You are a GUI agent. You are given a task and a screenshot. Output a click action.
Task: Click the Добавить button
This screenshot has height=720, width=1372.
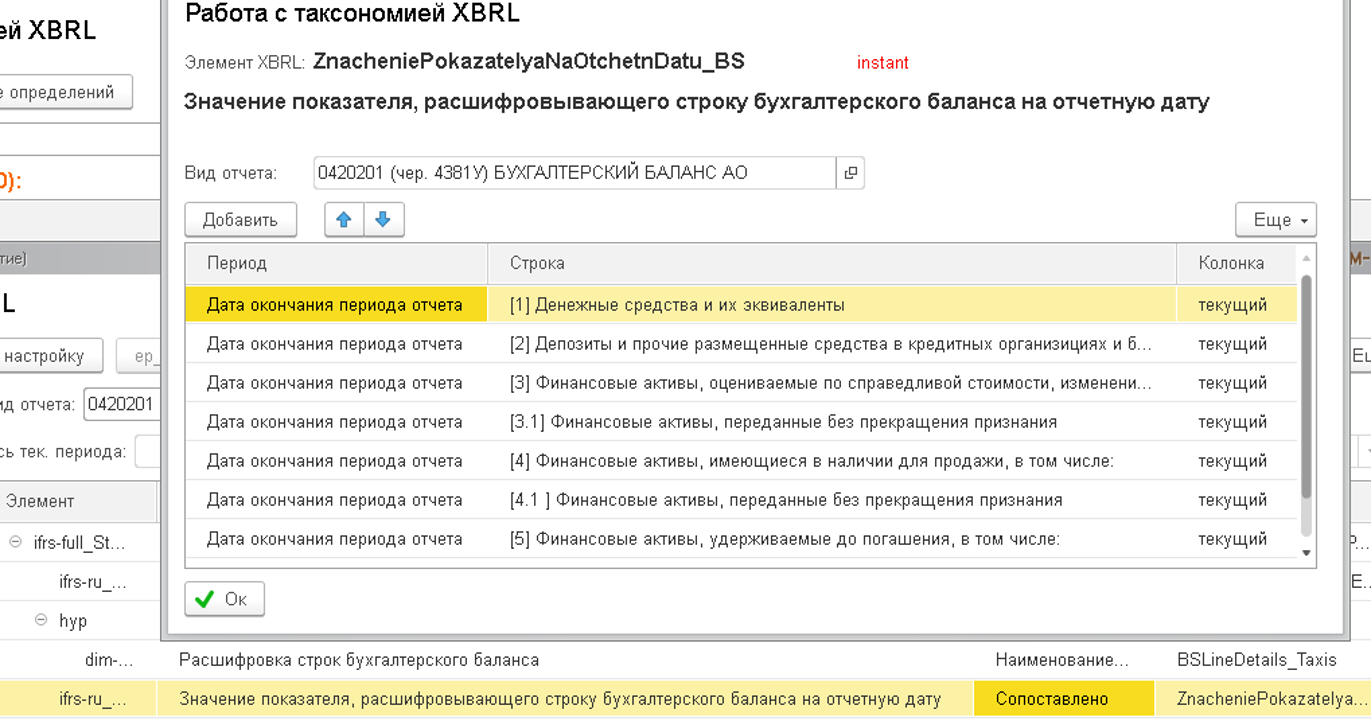[x=240, y=220]
